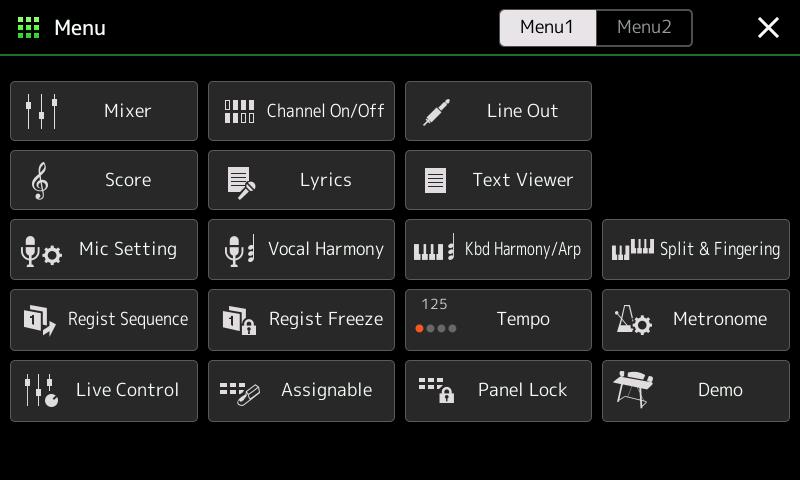Open Regist Sequence icon
The image size is (800, 480).
(39, 320)
